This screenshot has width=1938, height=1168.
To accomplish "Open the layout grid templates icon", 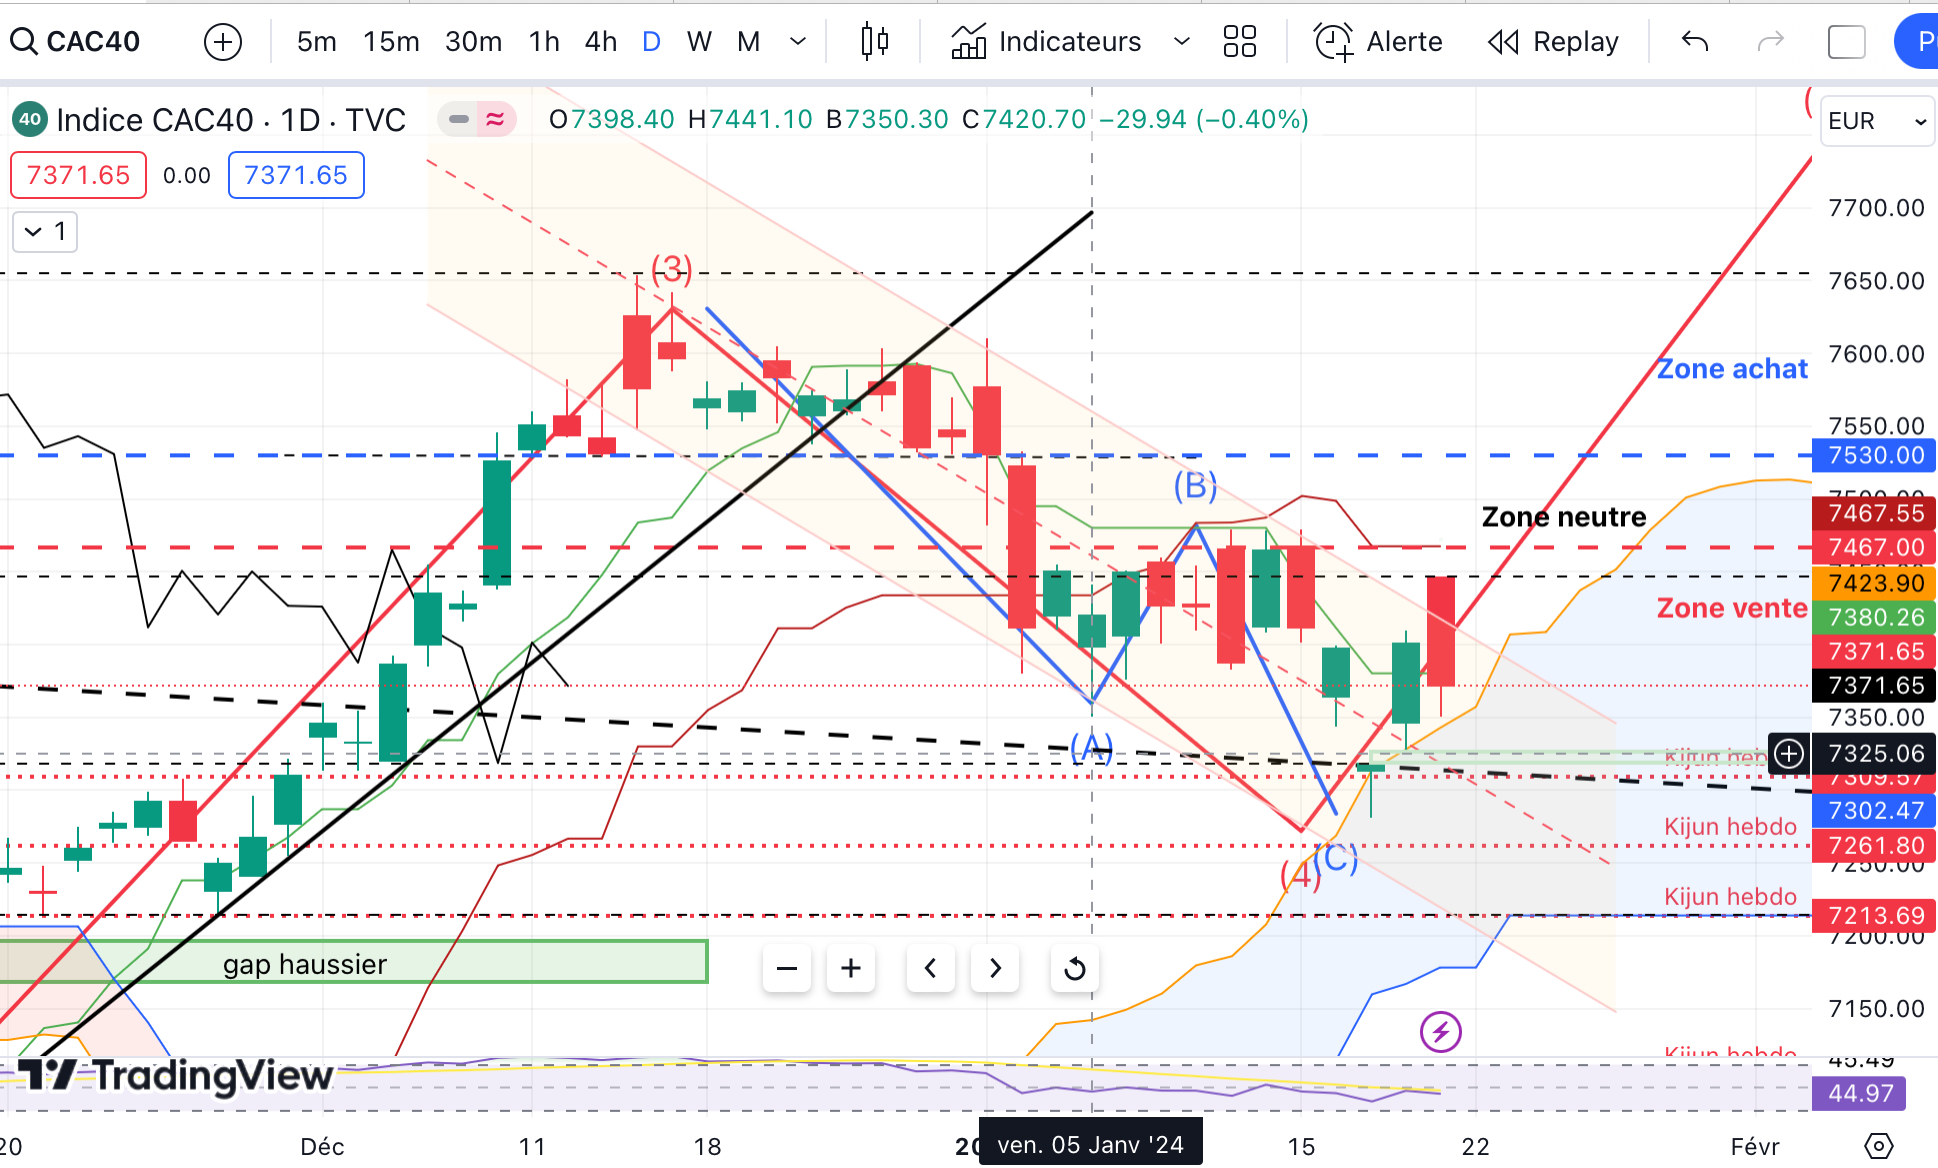I will pyautogui.click(x=1239, y=42).
